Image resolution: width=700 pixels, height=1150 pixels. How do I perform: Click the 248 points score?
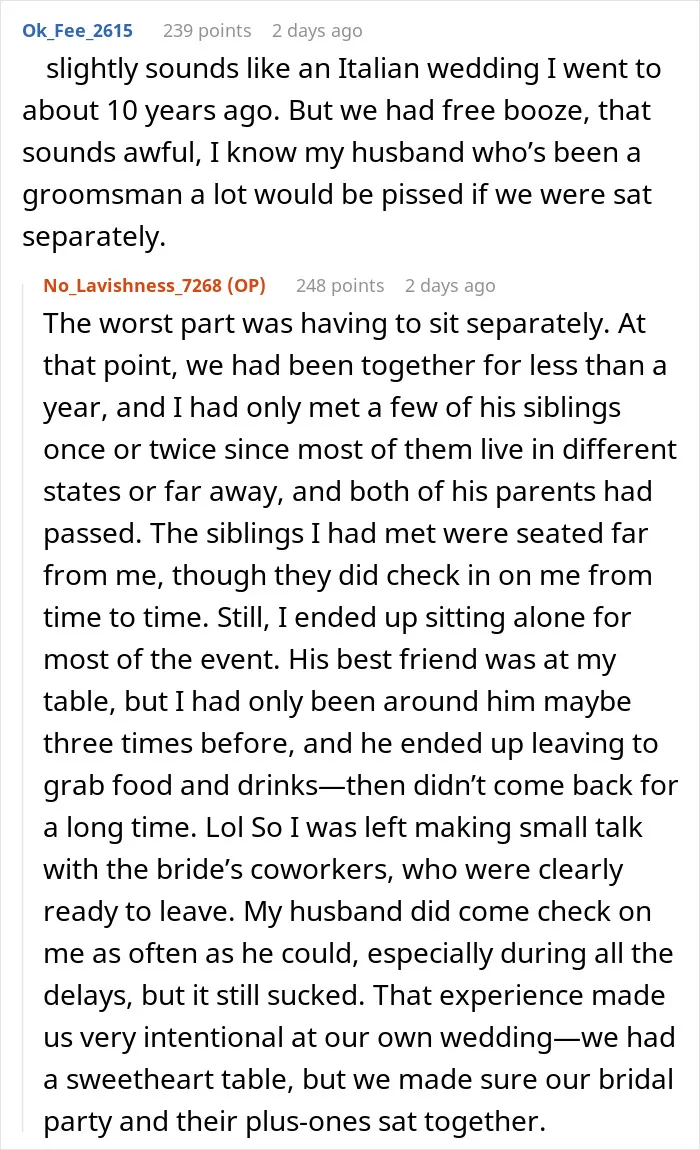click(x=340, y=285)
